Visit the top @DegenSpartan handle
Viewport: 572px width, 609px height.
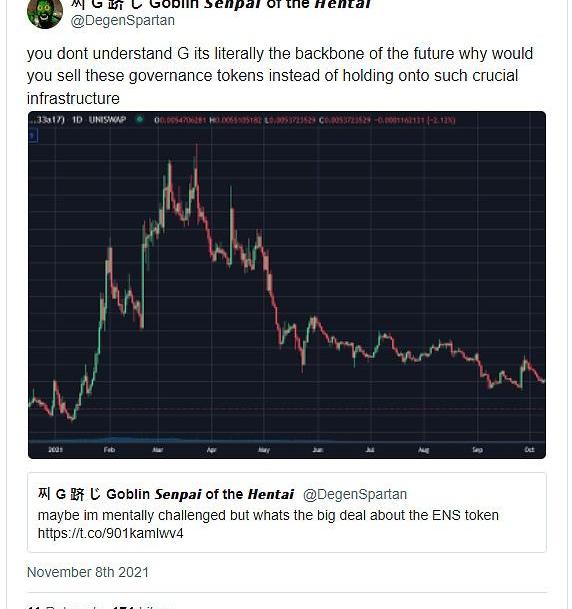pyautogui.click(x=123, y=21)
